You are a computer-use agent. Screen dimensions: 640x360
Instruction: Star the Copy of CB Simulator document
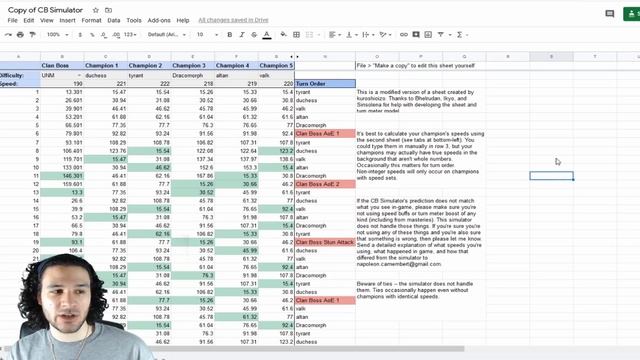(x=96, y=10)
